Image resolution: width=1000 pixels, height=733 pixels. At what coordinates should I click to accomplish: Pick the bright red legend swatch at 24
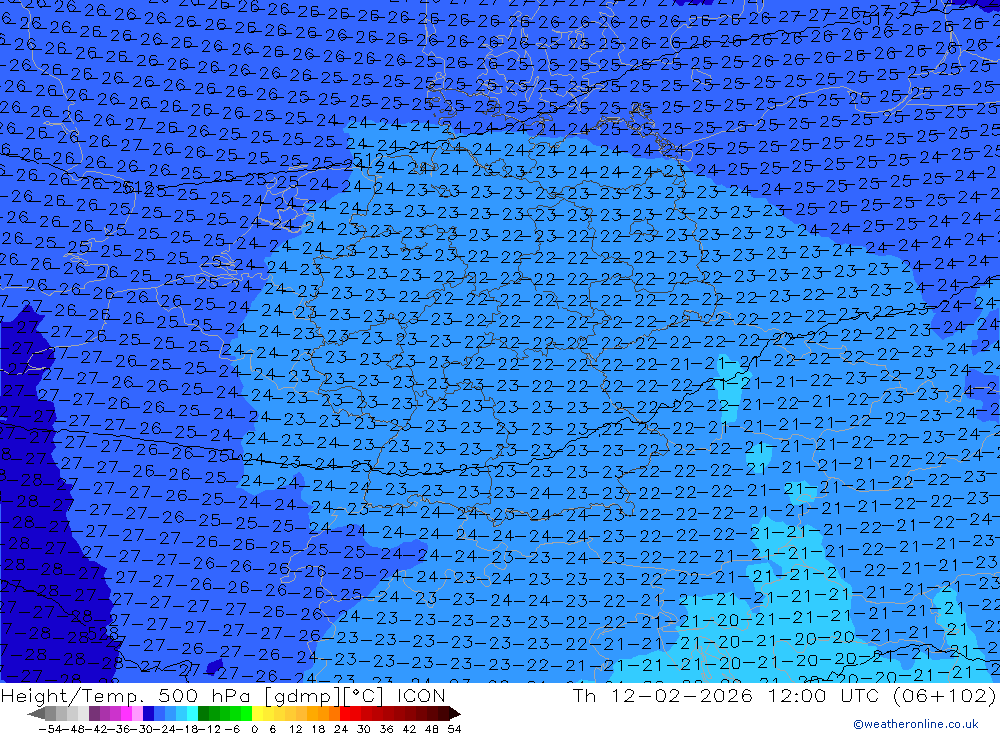click(x=345, y=713)
